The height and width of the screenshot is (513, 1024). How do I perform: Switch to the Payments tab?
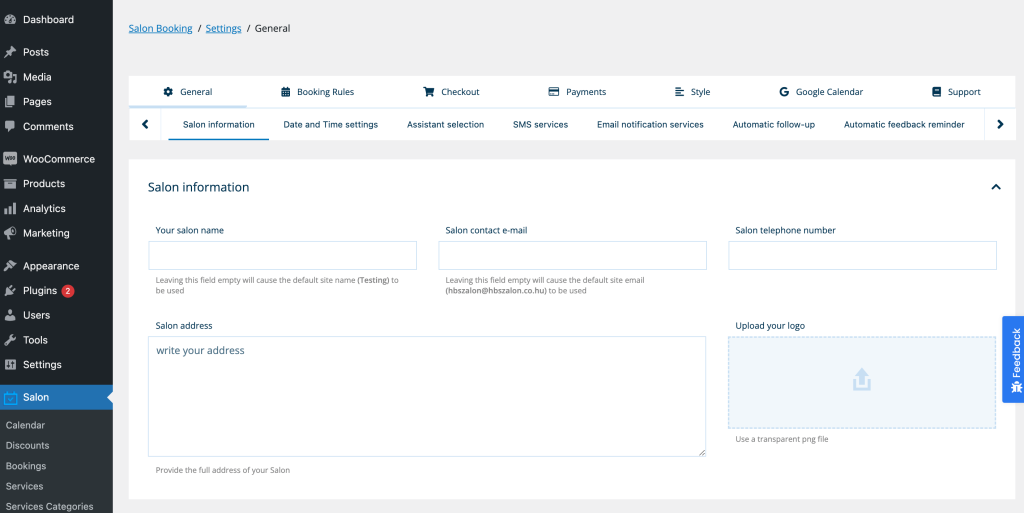click(577, 92)
